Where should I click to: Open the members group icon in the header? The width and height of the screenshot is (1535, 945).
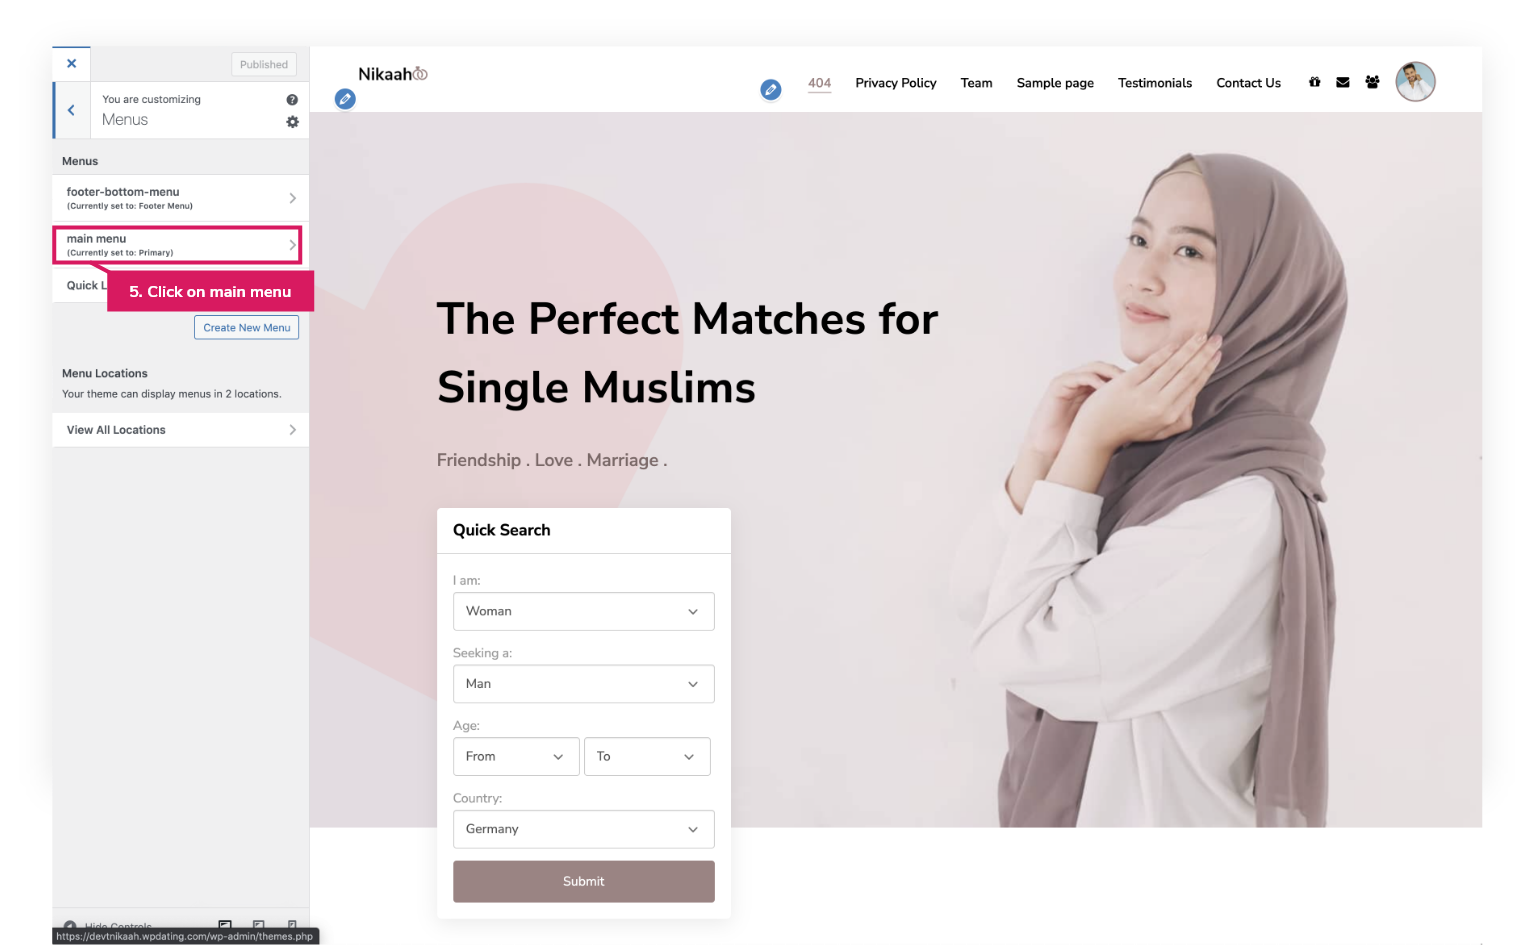click(x=1372, y=82)
